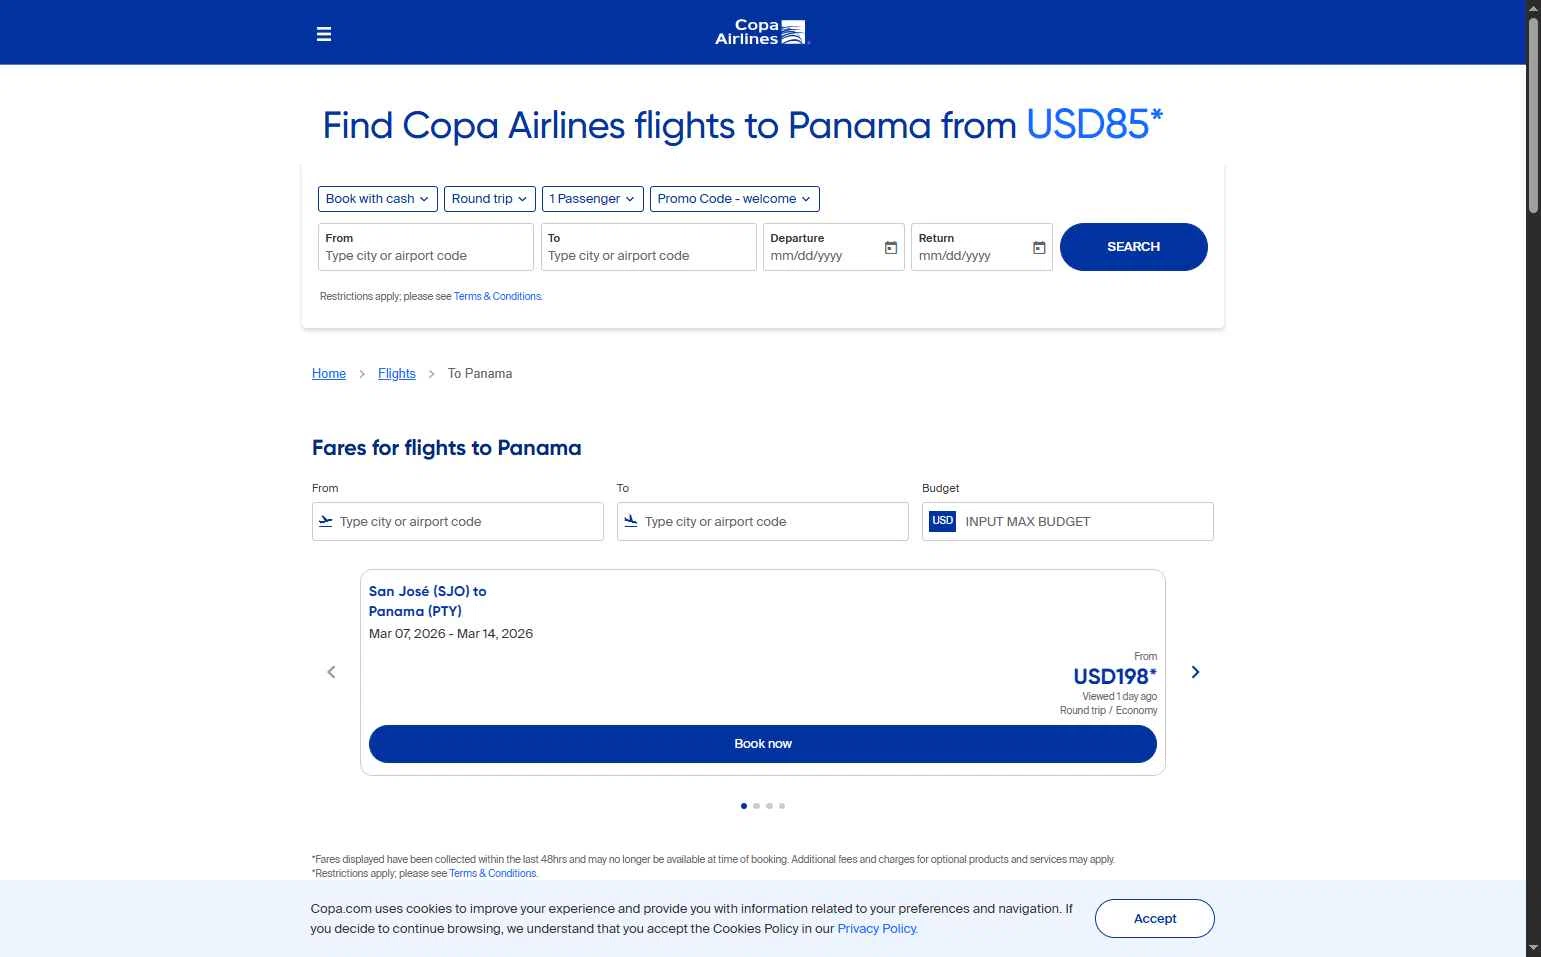Click Book now for San José fare

[762, 744]
